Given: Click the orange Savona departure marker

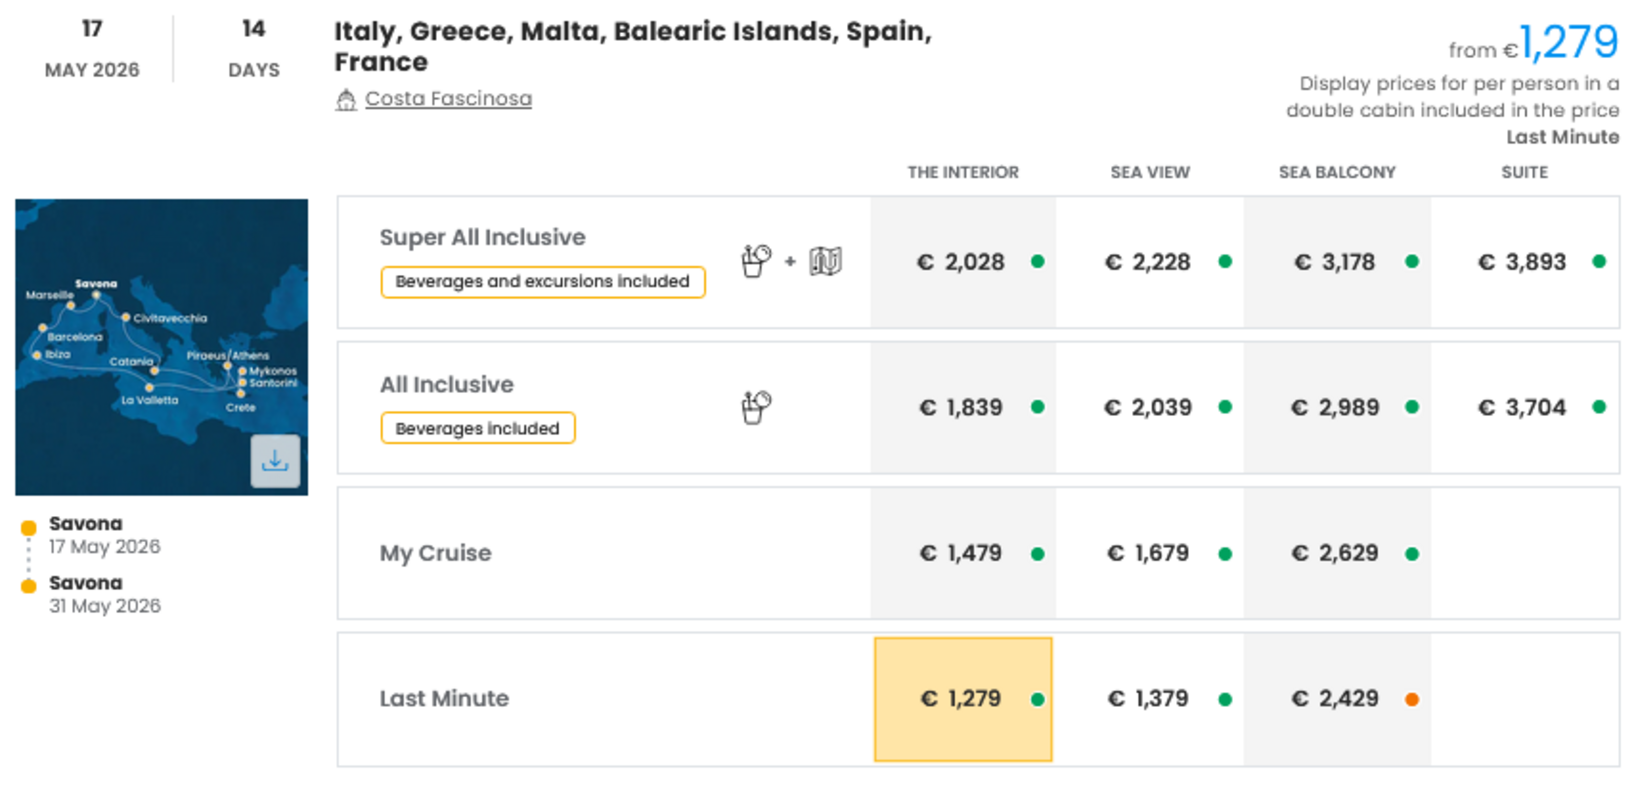Looking at the screenshot, I should 29,527.
